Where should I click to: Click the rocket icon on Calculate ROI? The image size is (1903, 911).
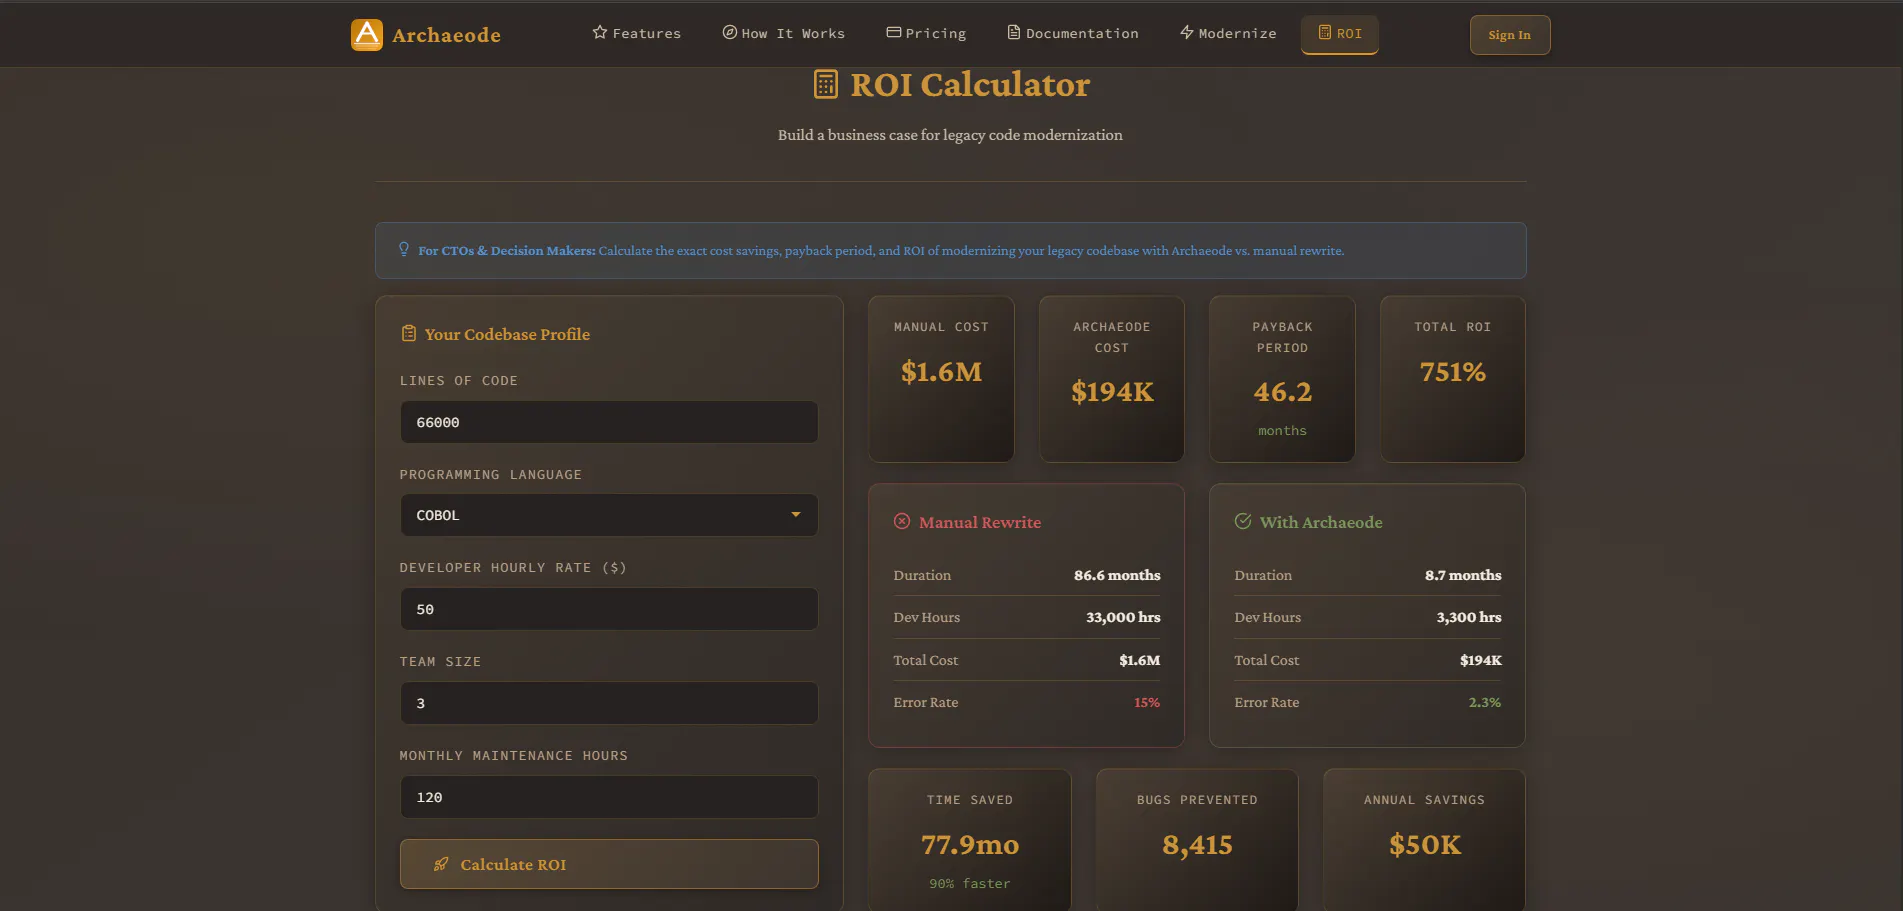coord(441,864)
